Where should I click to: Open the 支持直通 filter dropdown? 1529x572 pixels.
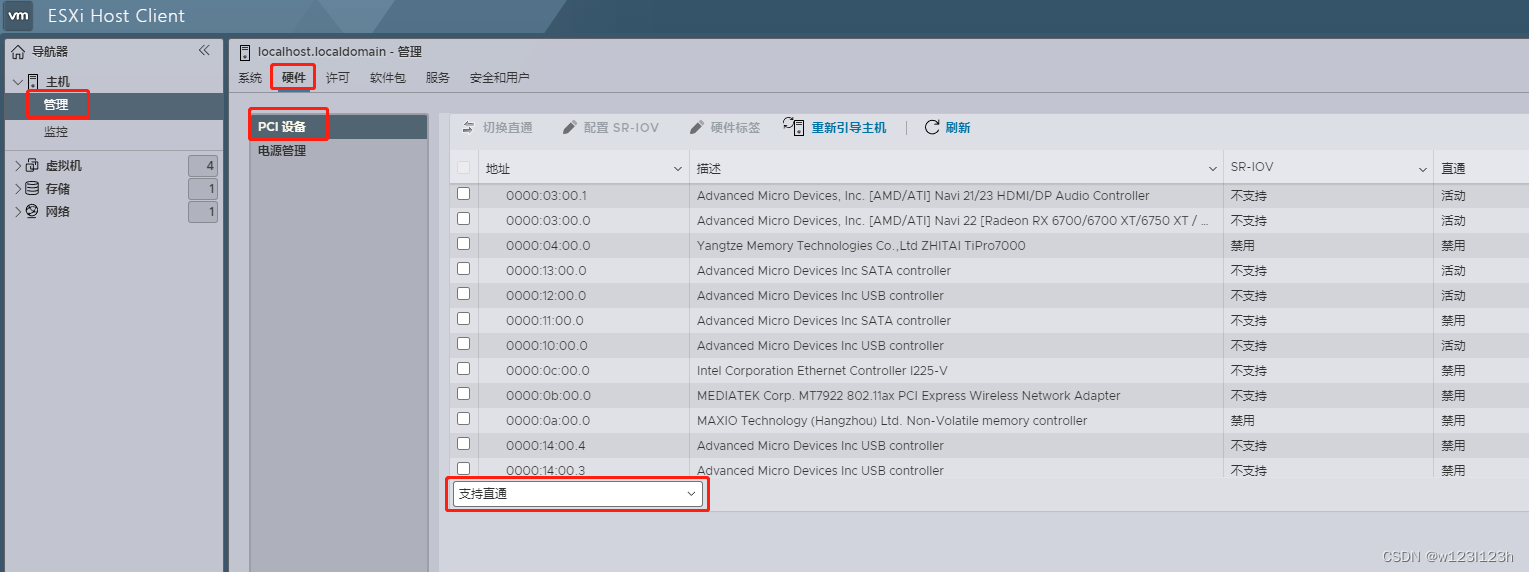pos(577,493)
